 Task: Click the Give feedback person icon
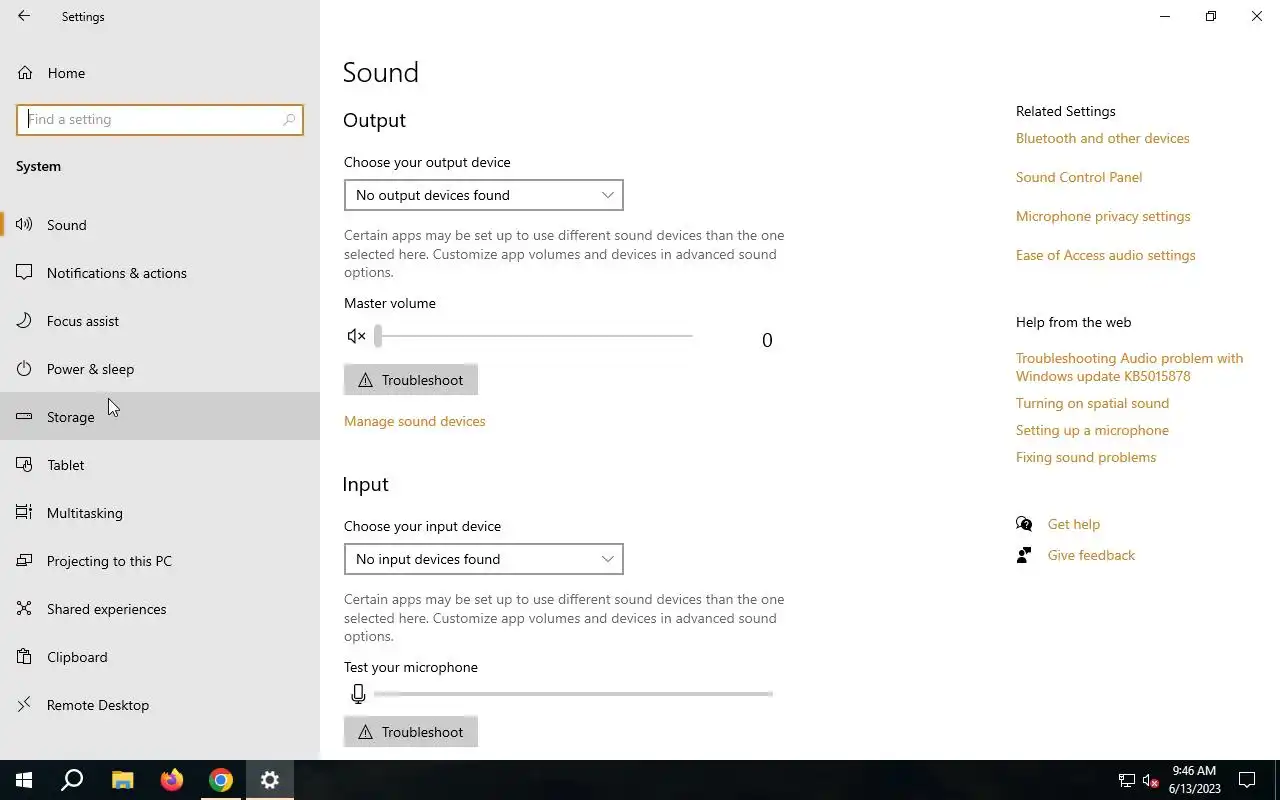(x=1024, y=555)
